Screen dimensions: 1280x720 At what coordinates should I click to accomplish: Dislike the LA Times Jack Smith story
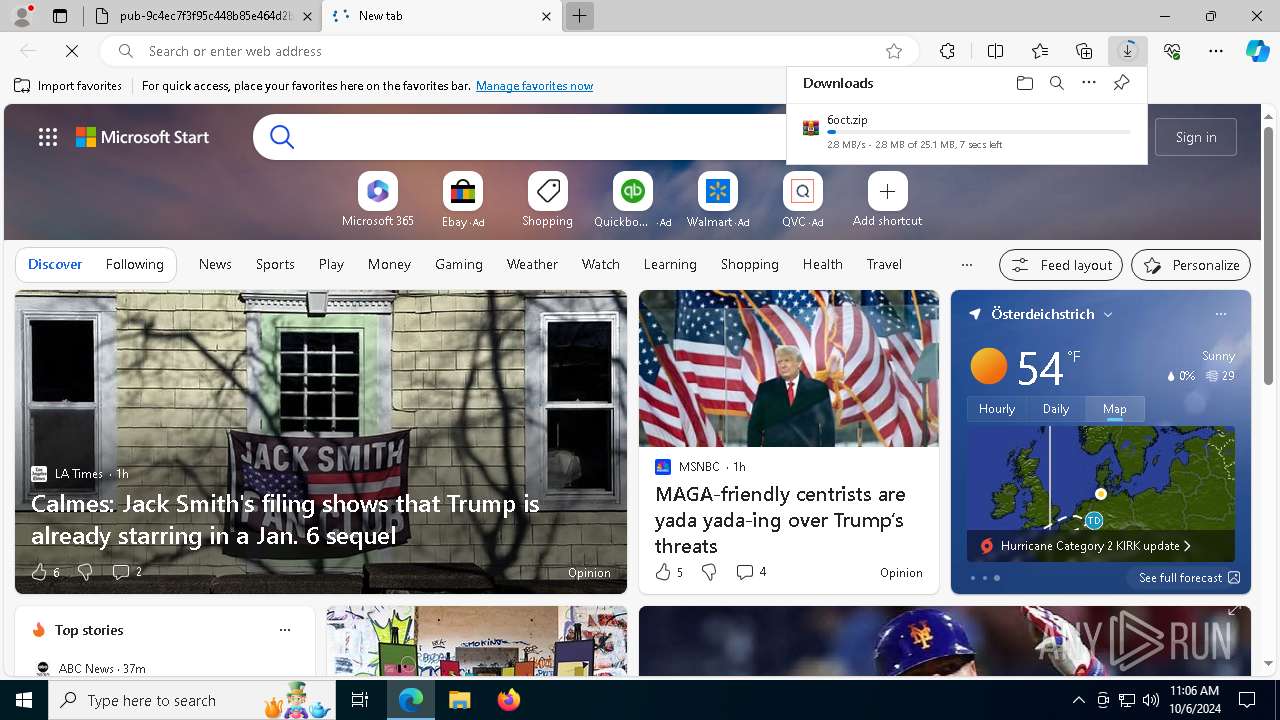[85, 572]
